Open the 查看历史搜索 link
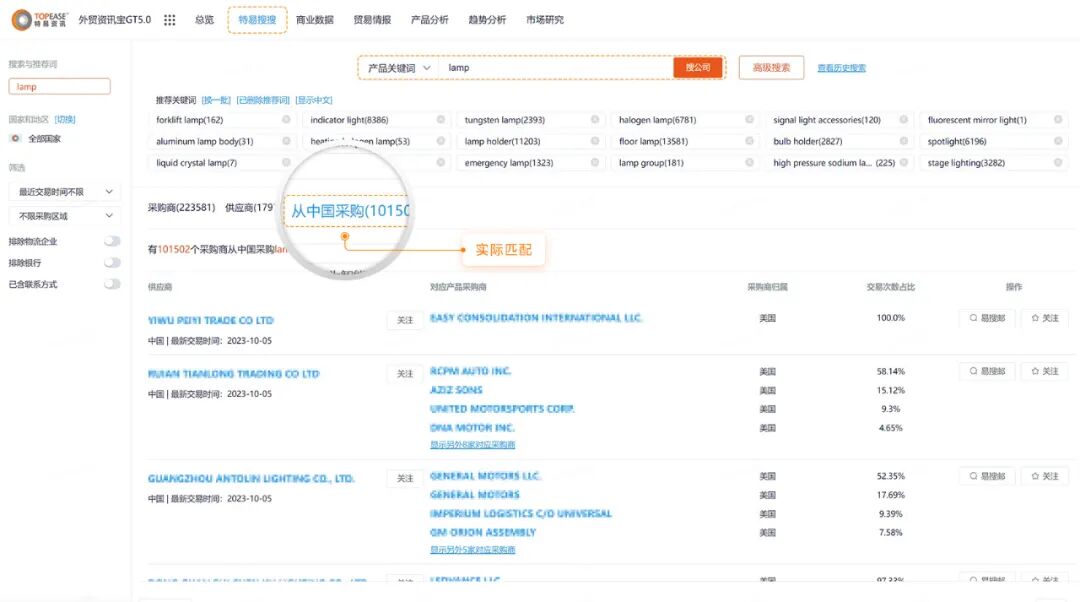The image size is (1080, 602). pyautogui.click(x=842, y=68)
